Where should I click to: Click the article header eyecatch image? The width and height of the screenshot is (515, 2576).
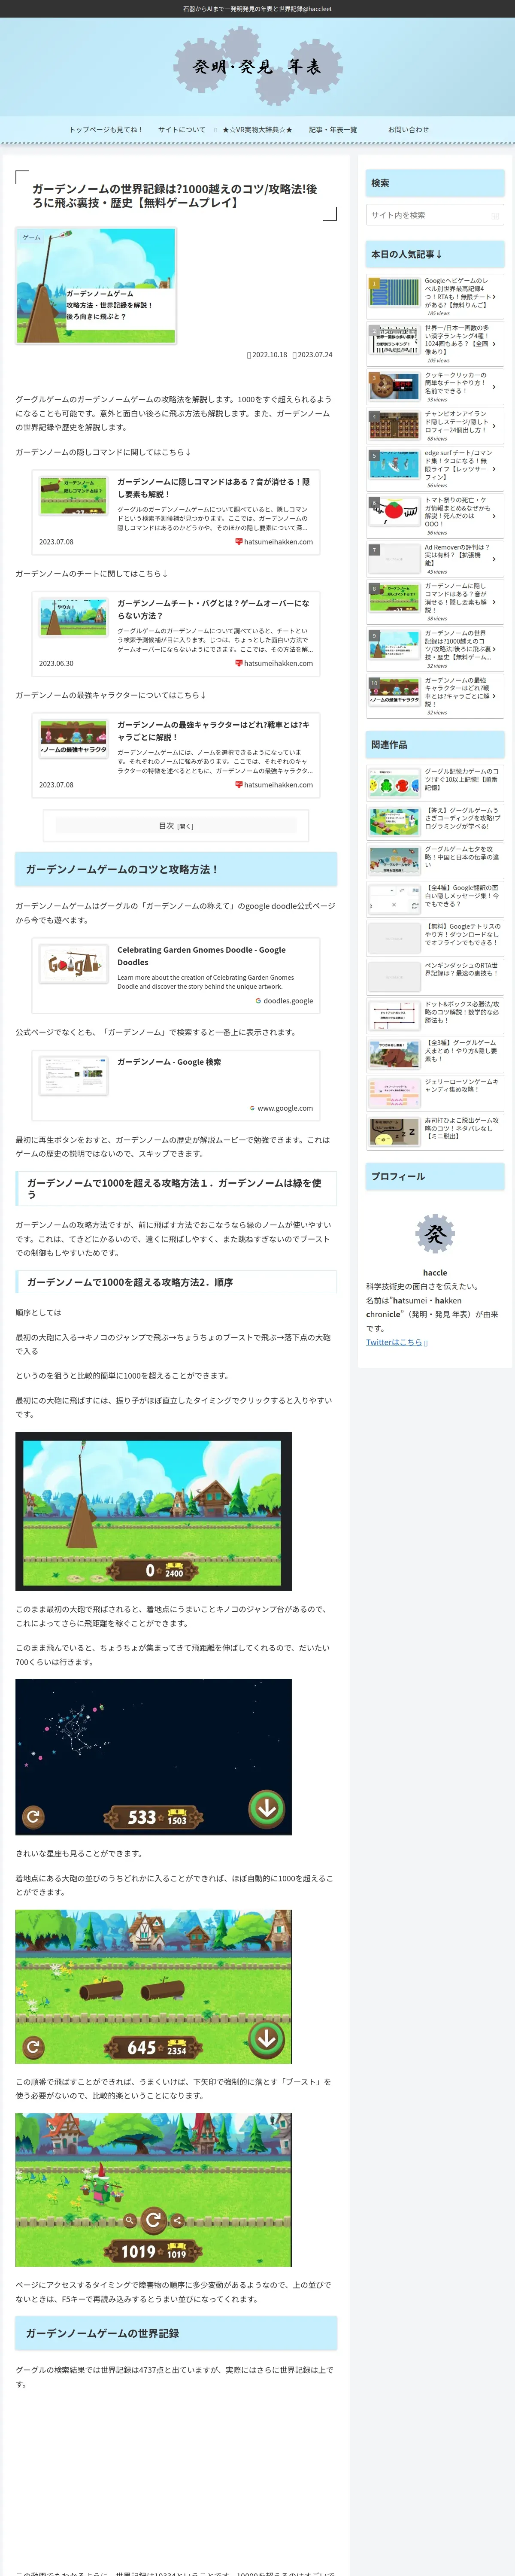coord(96,285)
